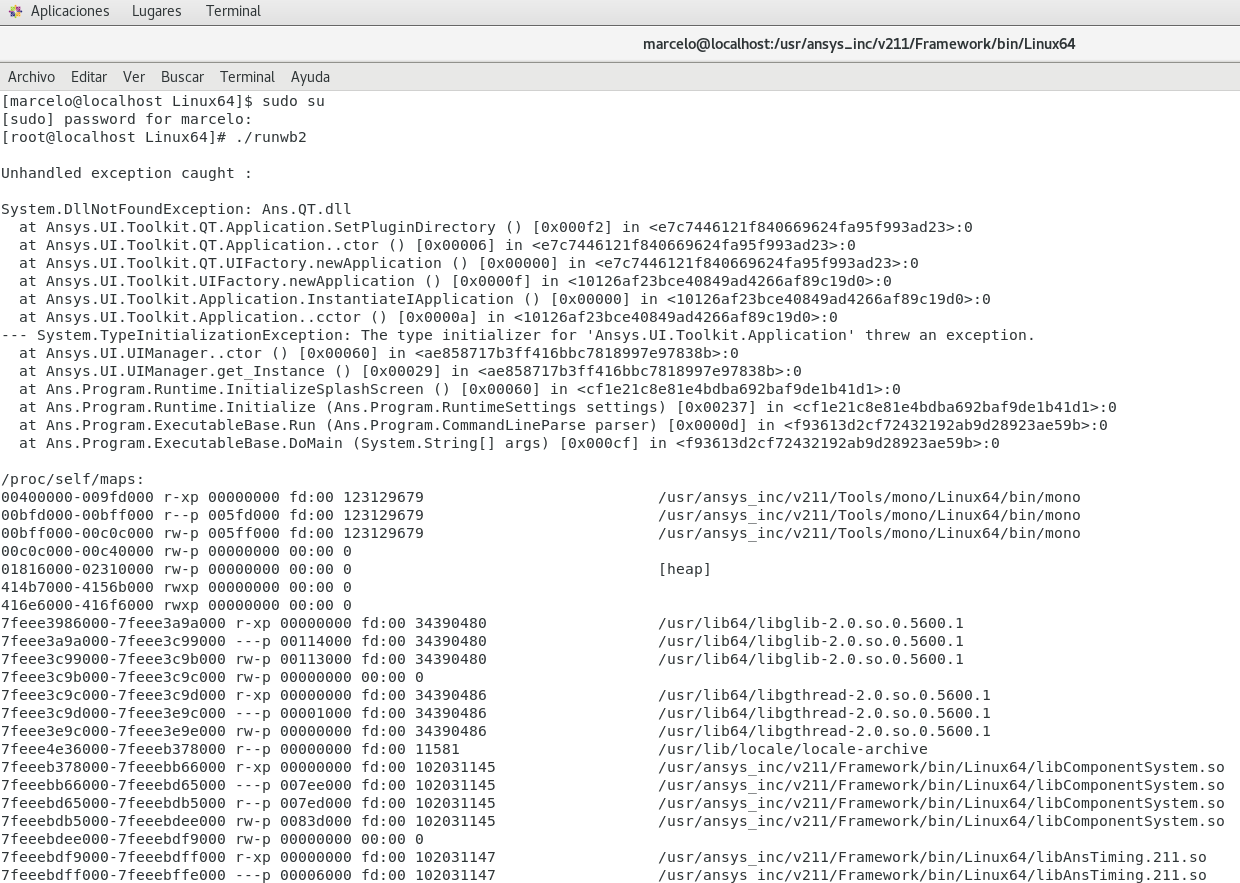Open the Buscar menu
Viewport: 1240px width, 883px height.
(182, 77)
